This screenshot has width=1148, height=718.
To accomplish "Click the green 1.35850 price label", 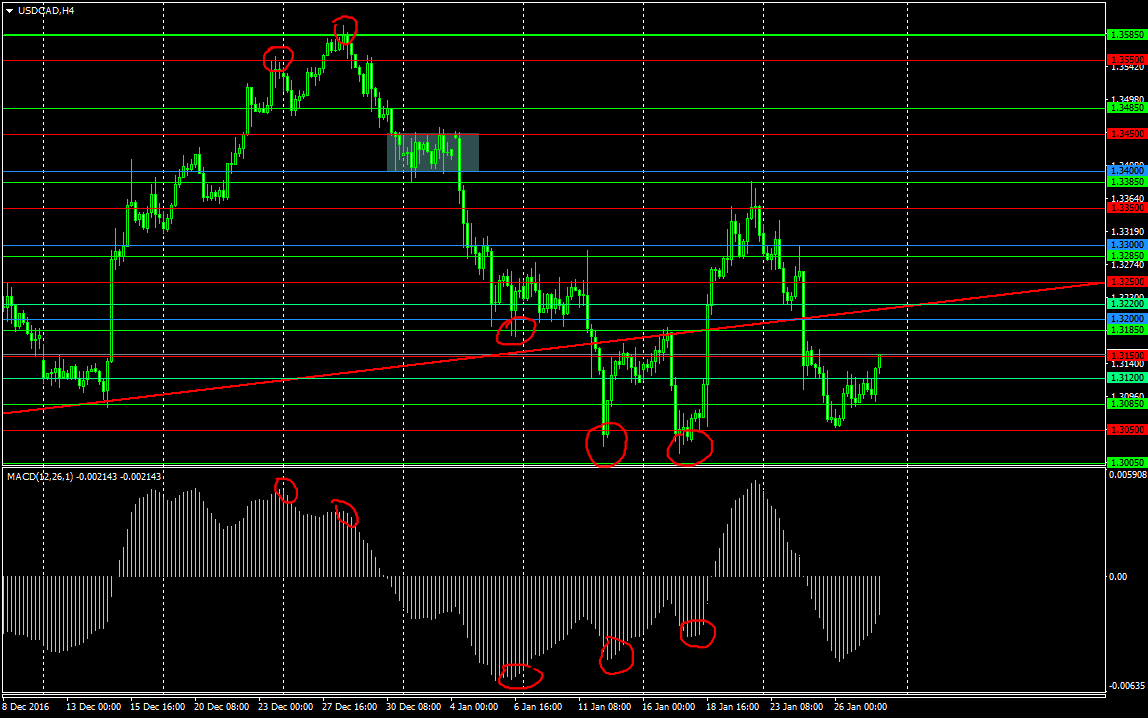I will click(x=1127, y=35).
